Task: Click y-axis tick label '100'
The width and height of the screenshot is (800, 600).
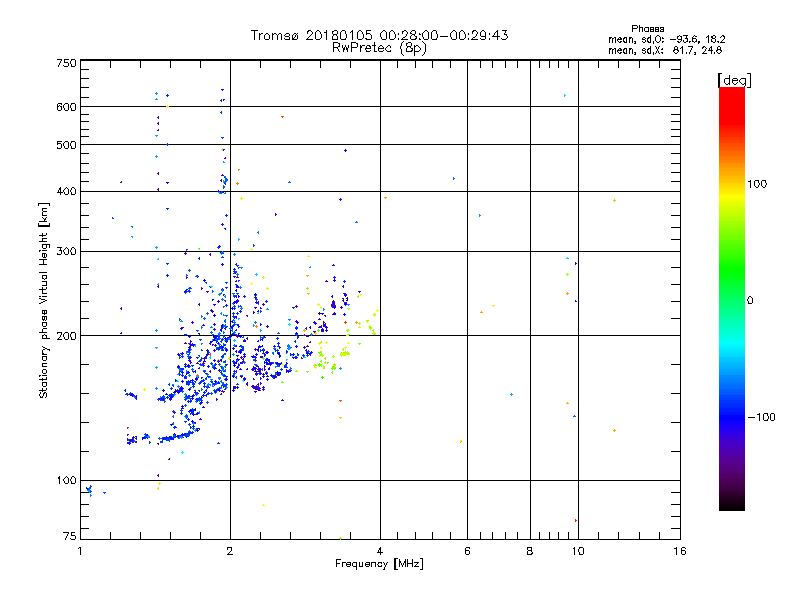Action: [66, 481]
